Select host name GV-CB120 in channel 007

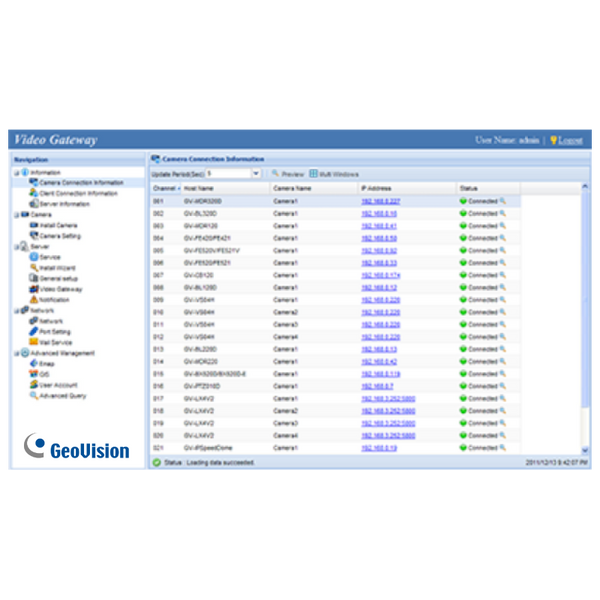pyautogui.click(x=199, y=275)
